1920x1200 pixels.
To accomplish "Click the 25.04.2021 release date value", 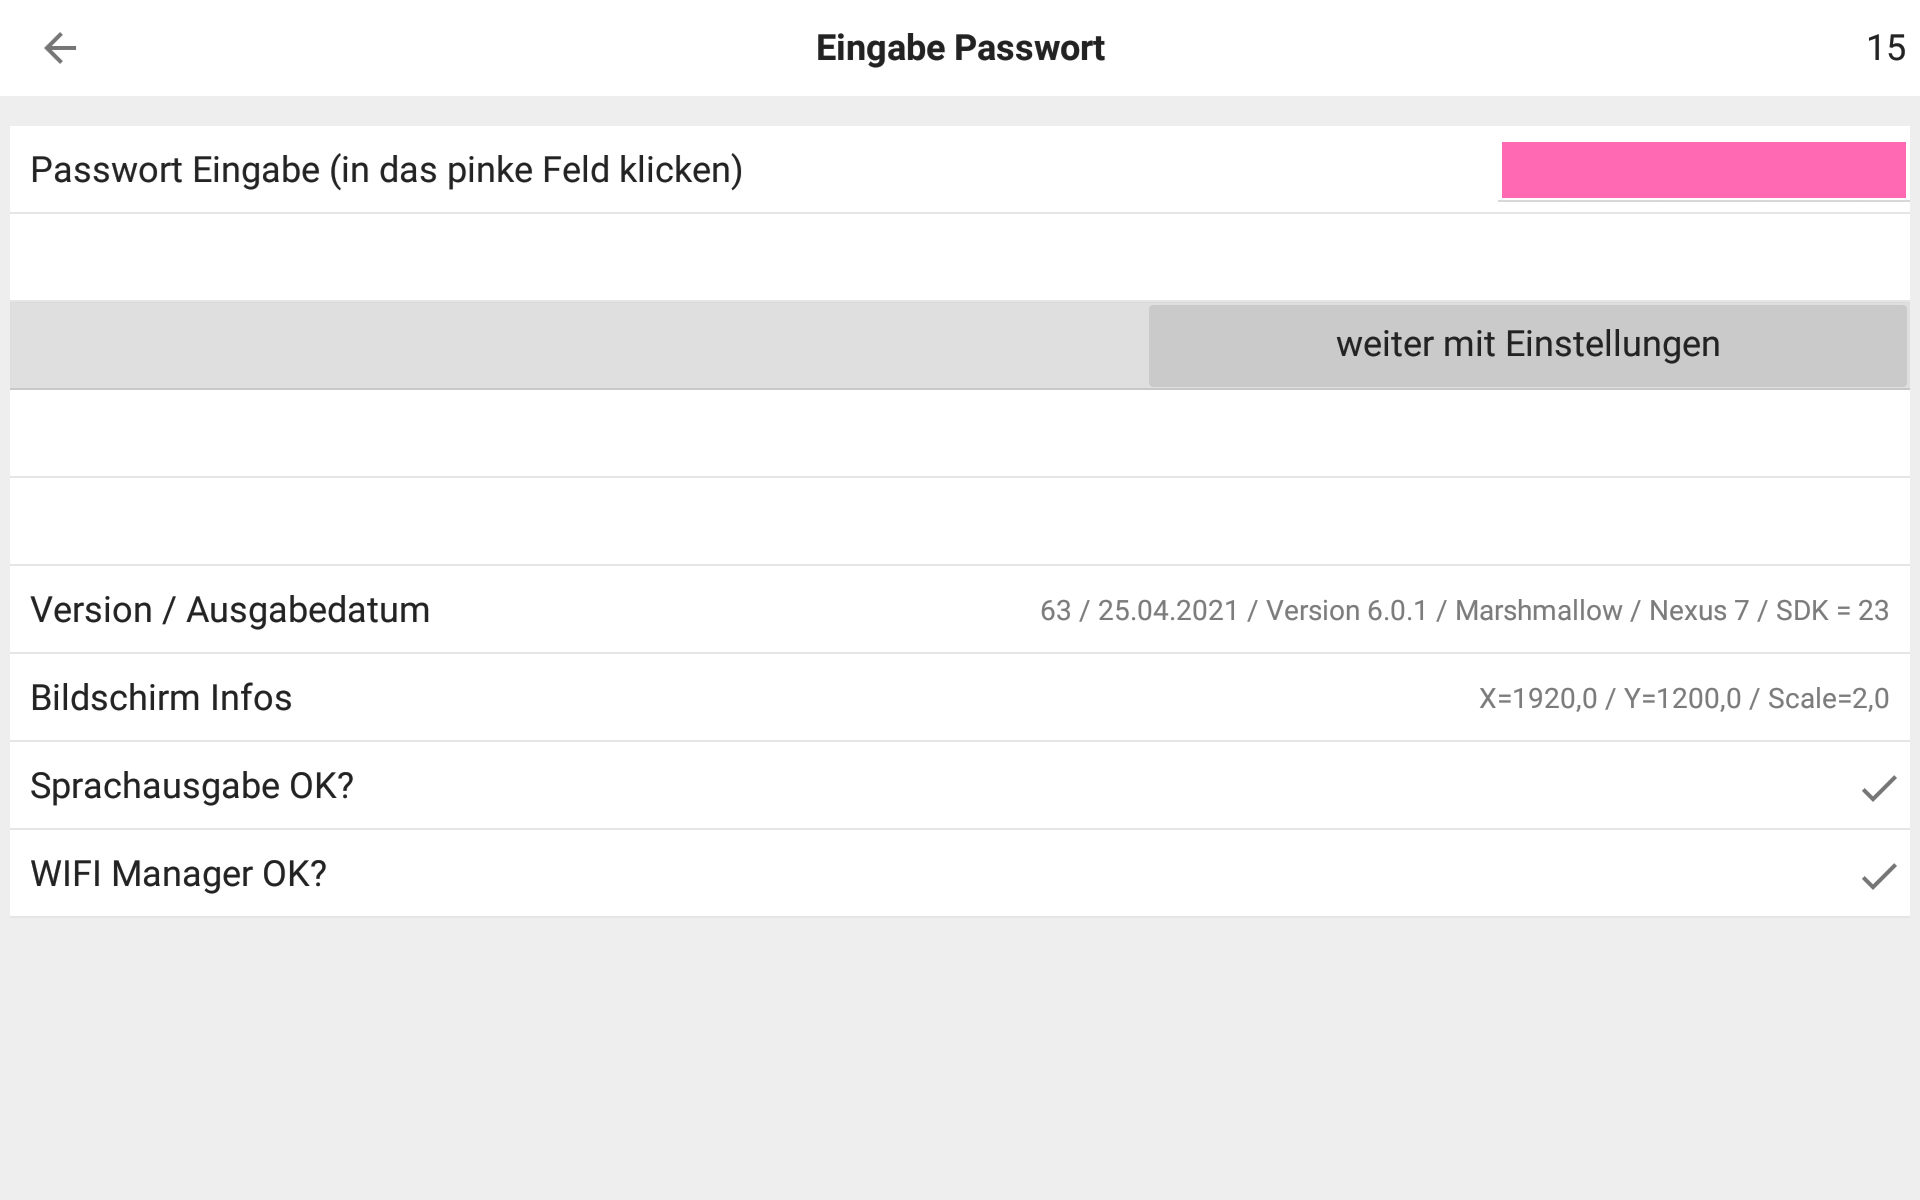I will pyautogui.click(x=1168, y=611).
